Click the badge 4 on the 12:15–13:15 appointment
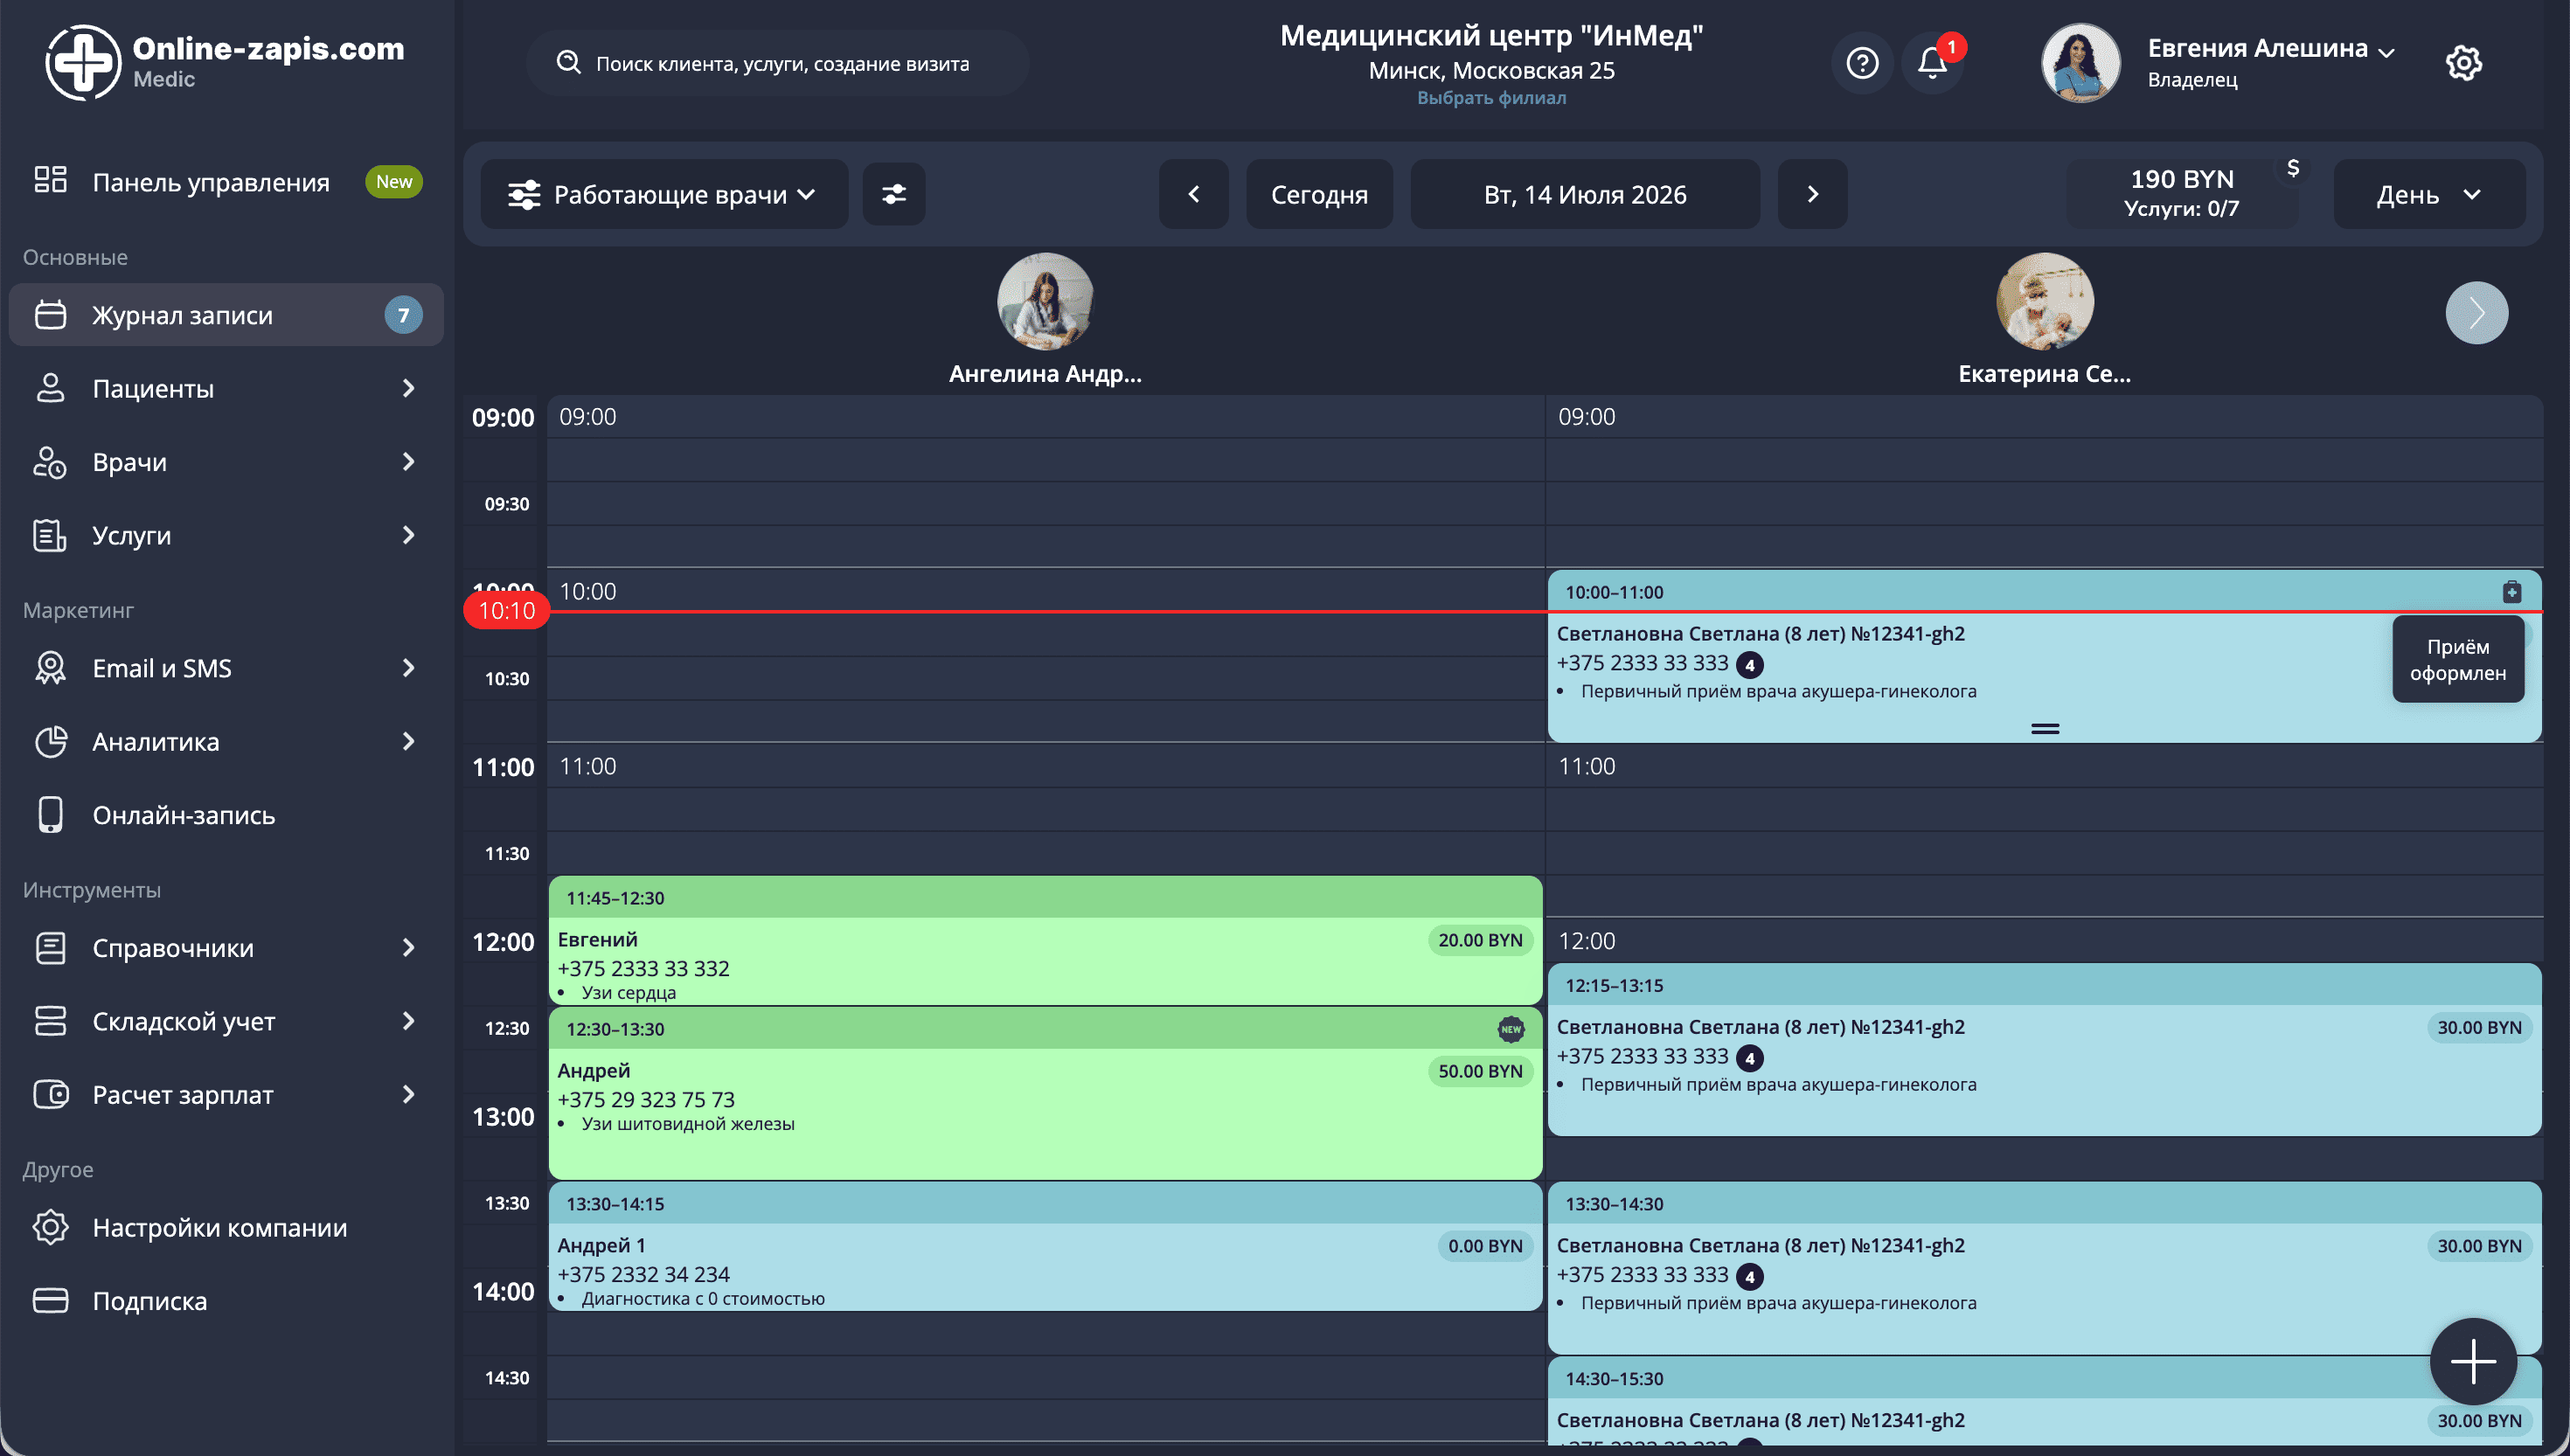2570x1456 pixels. (1750, 1058)
